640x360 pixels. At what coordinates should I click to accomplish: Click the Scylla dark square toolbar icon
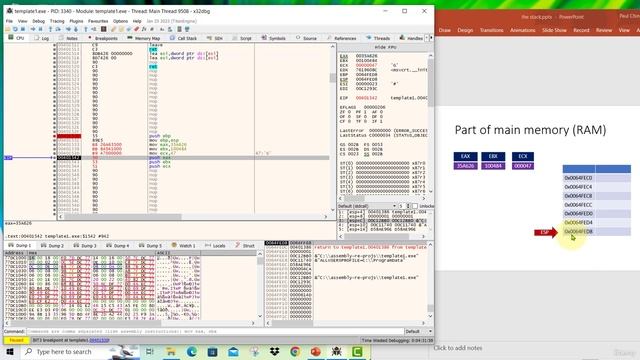coord(104,29)
